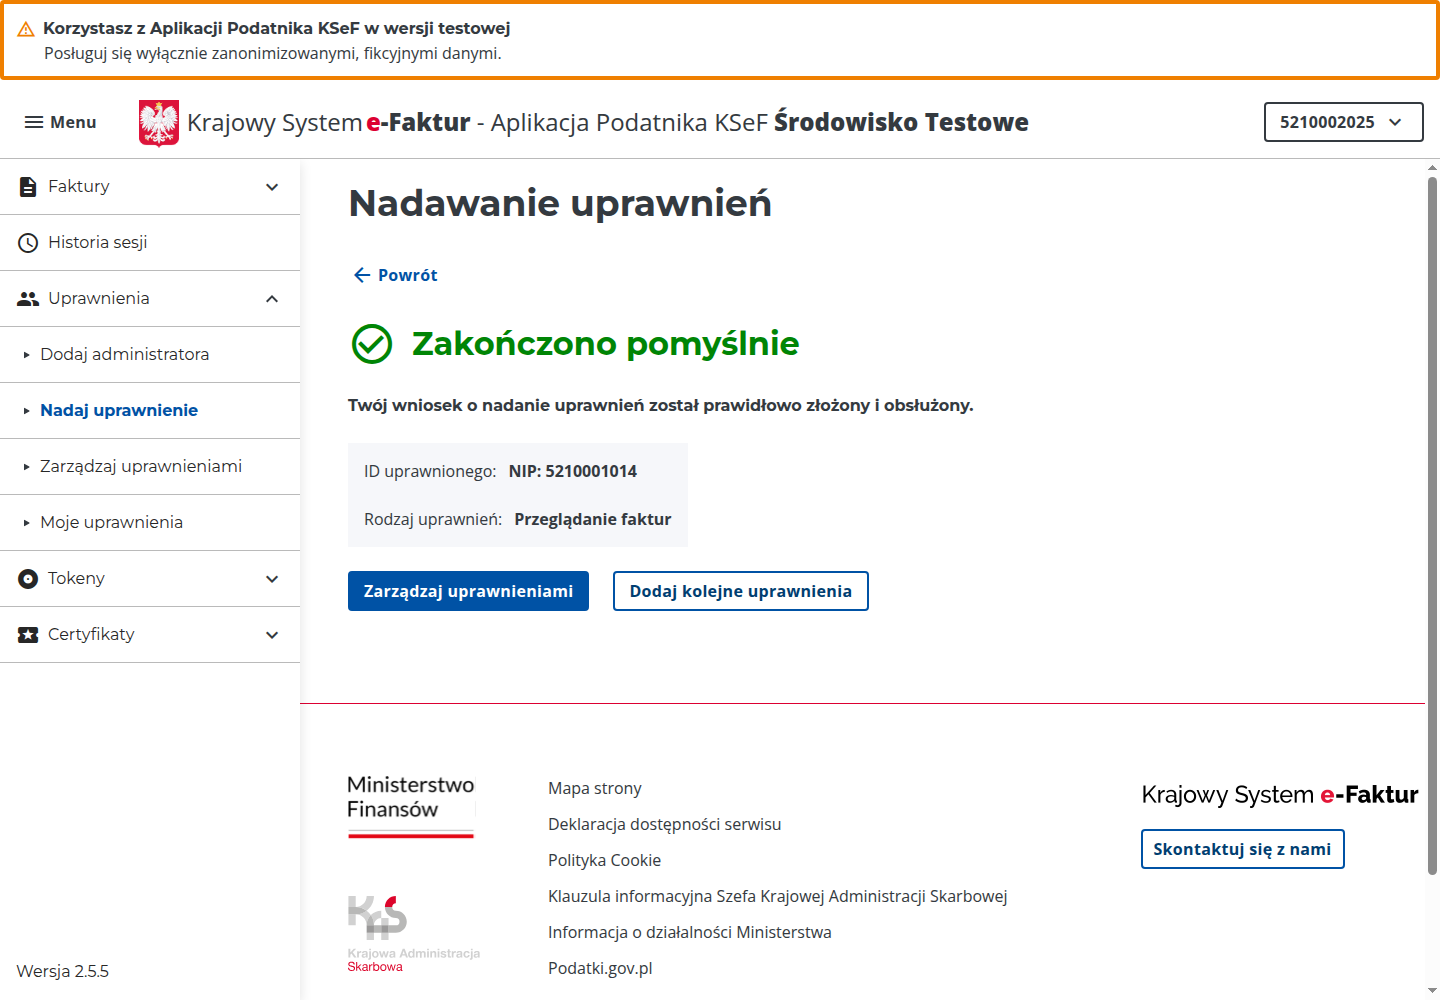The image size is (1440, 1000).
Task: Click the Wersja 2.5.5 label
Action: tap(63, 971)
